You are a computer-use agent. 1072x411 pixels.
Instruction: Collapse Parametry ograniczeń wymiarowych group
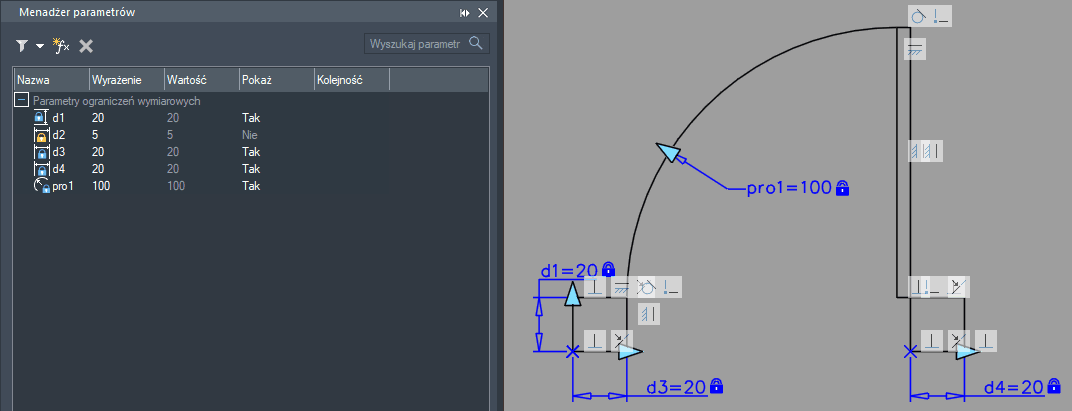tap(20, 101)
